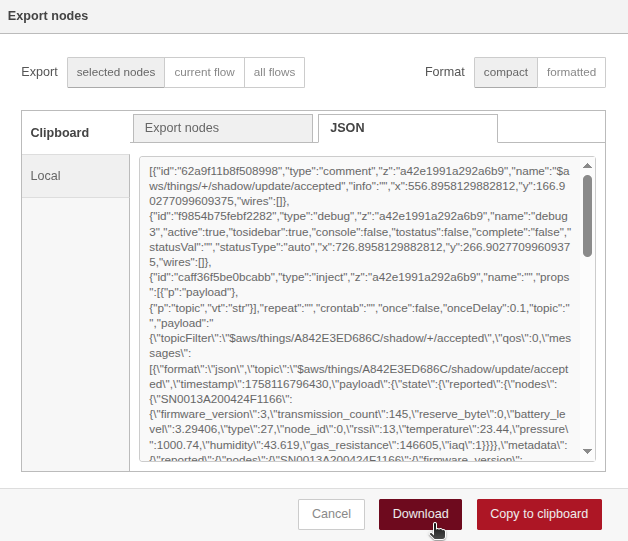Switch to the Export nodes tab
This screenshot has width=628, height=541.
182,128
